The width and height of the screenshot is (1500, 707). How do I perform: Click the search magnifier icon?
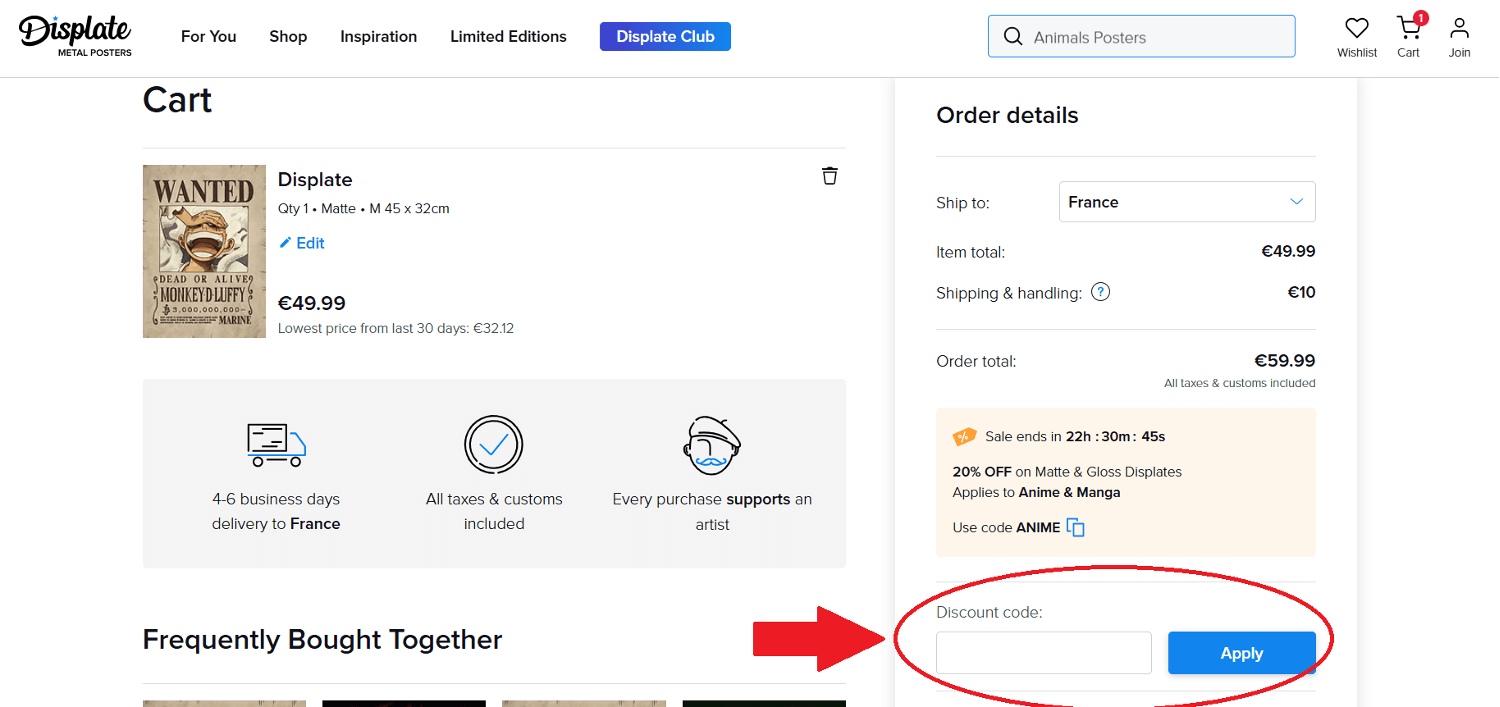[x=1013, y=37]
